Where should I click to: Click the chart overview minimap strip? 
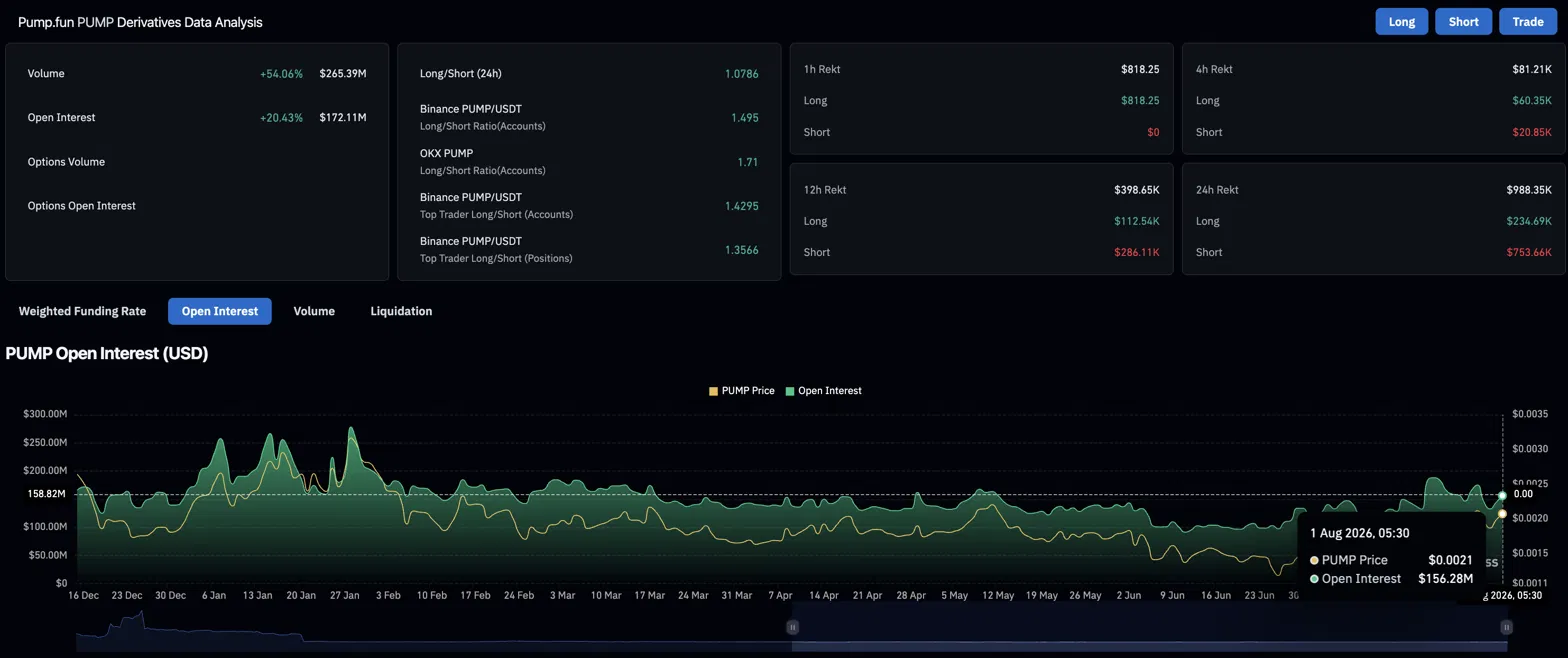[x=790, y=627]
